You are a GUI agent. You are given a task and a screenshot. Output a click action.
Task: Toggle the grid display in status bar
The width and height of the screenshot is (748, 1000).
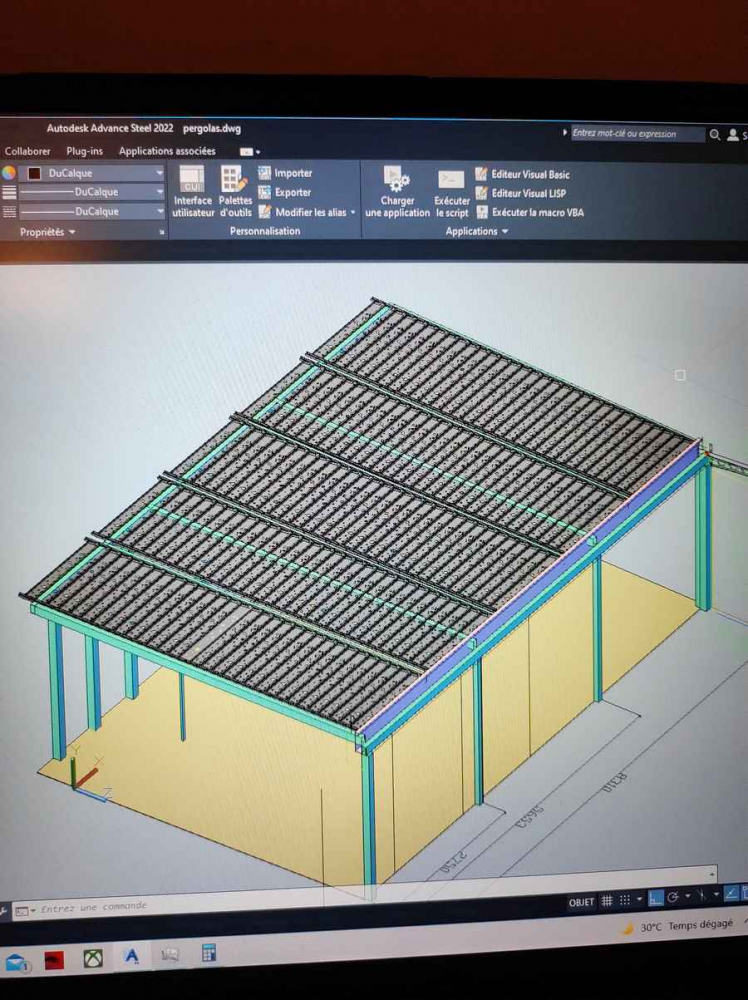[607, 901]
